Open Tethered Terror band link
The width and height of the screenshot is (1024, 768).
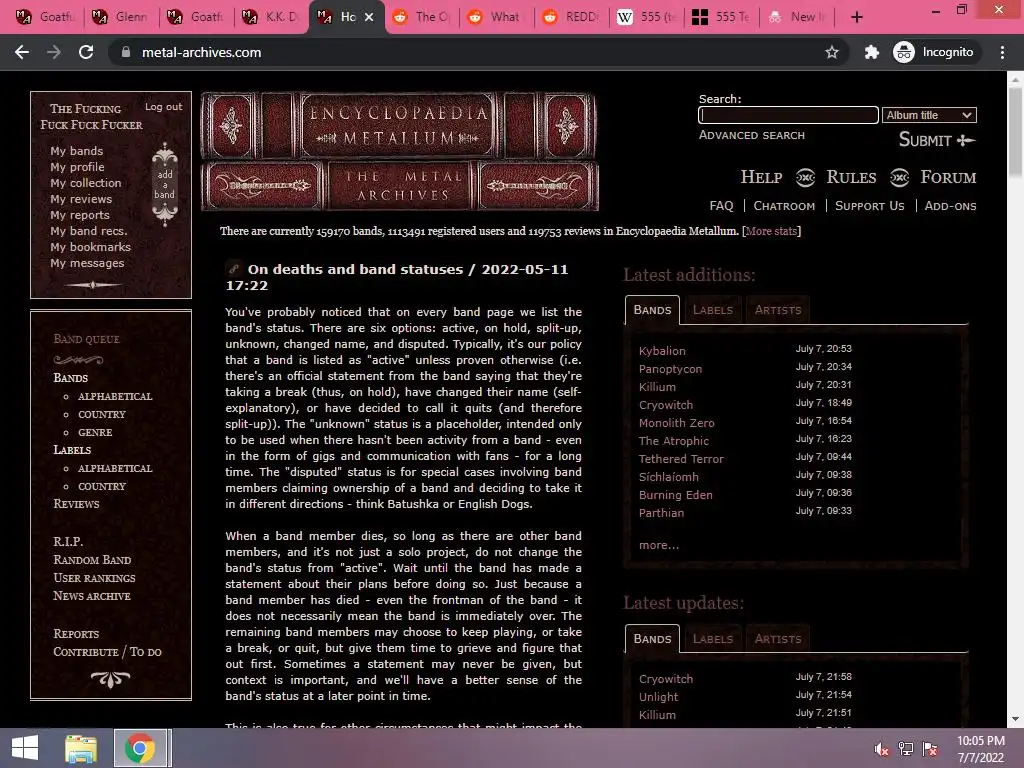[681, 459]
